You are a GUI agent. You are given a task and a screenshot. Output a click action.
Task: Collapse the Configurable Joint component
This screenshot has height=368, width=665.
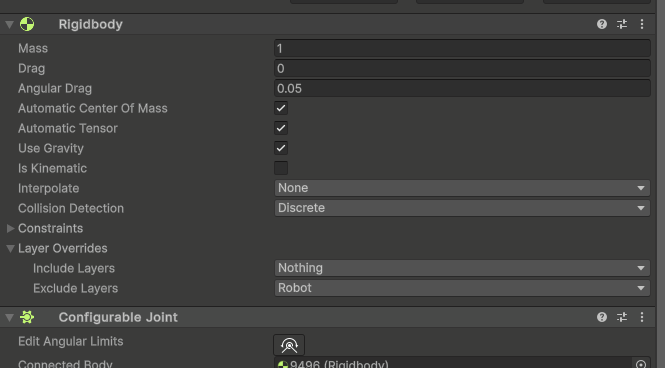pos(9,317)
